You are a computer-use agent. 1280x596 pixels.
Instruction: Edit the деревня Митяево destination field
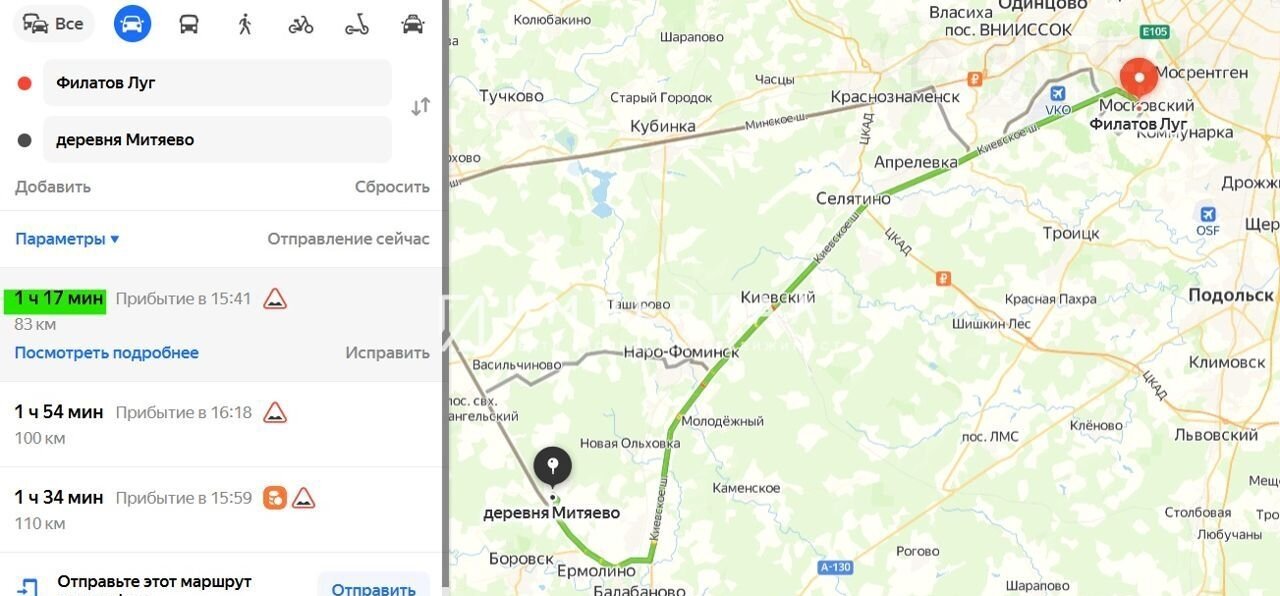click(x=217, y=140)
